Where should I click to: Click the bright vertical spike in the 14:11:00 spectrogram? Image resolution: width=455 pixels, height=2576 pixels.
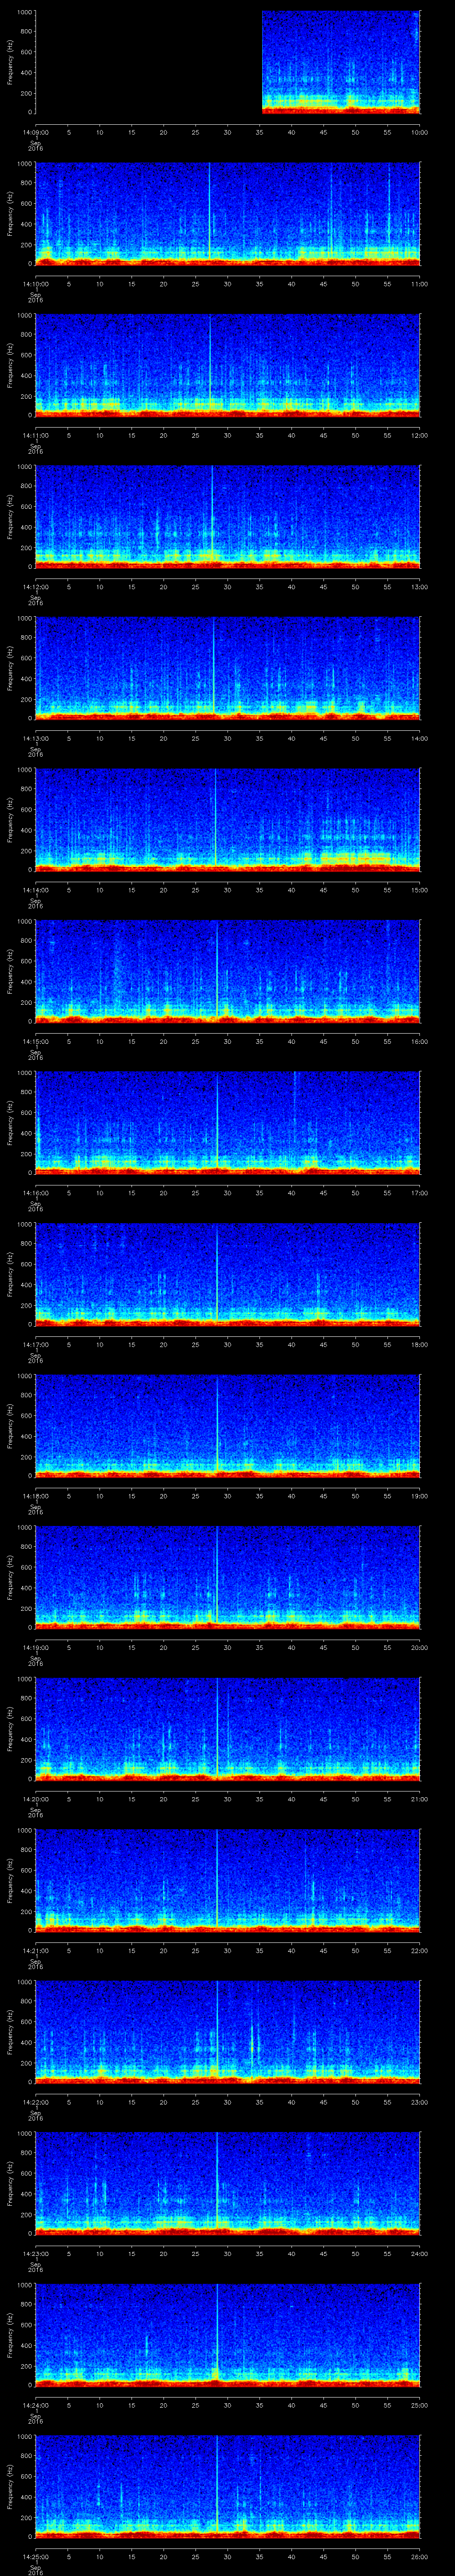[211, 360]
